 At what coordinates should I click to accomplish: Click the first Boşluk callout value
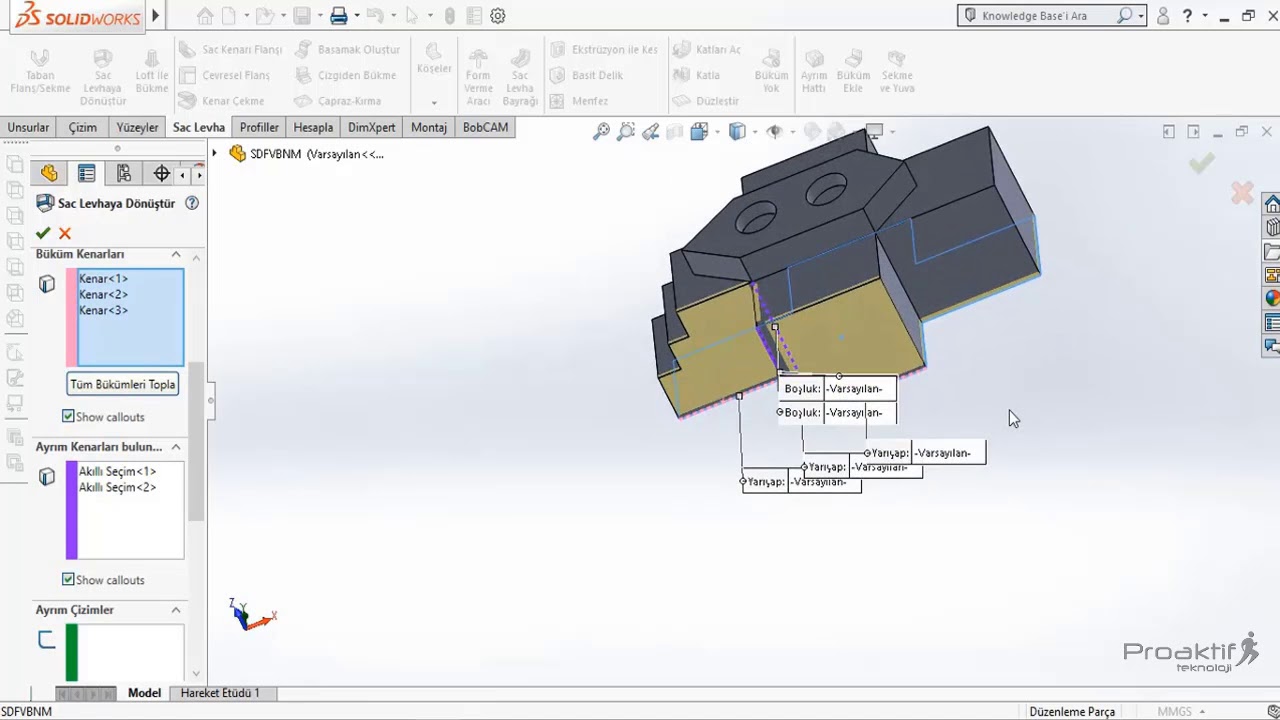[859, 388]
